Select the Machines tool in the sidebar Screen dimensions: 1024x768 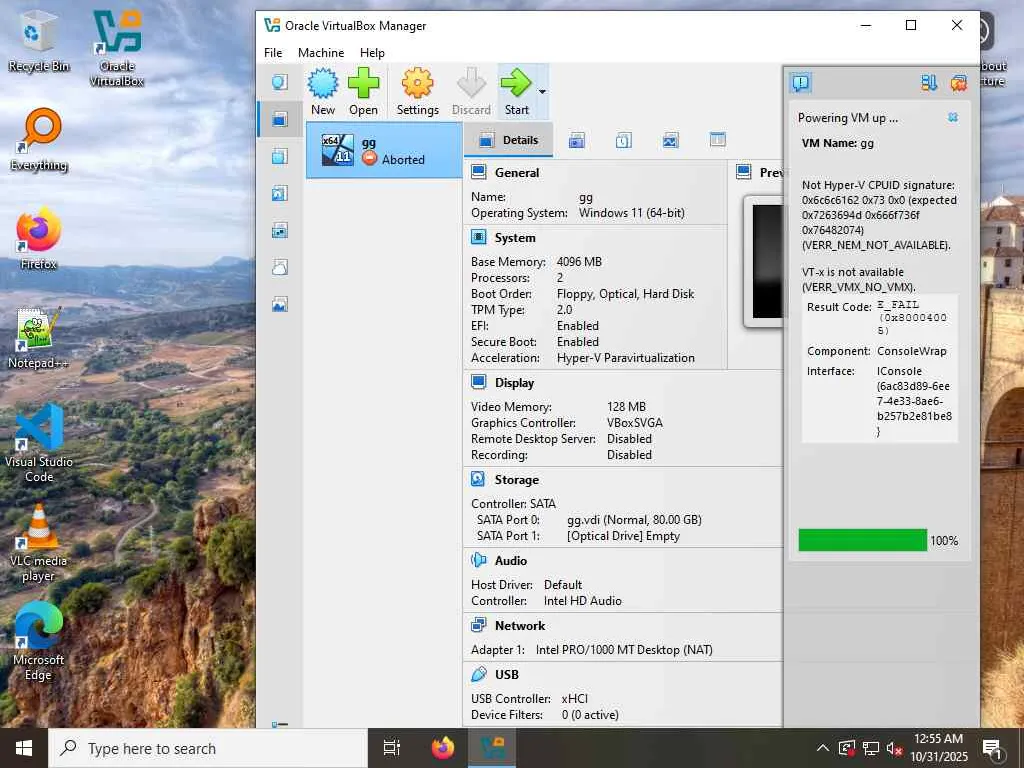point(280,119)
